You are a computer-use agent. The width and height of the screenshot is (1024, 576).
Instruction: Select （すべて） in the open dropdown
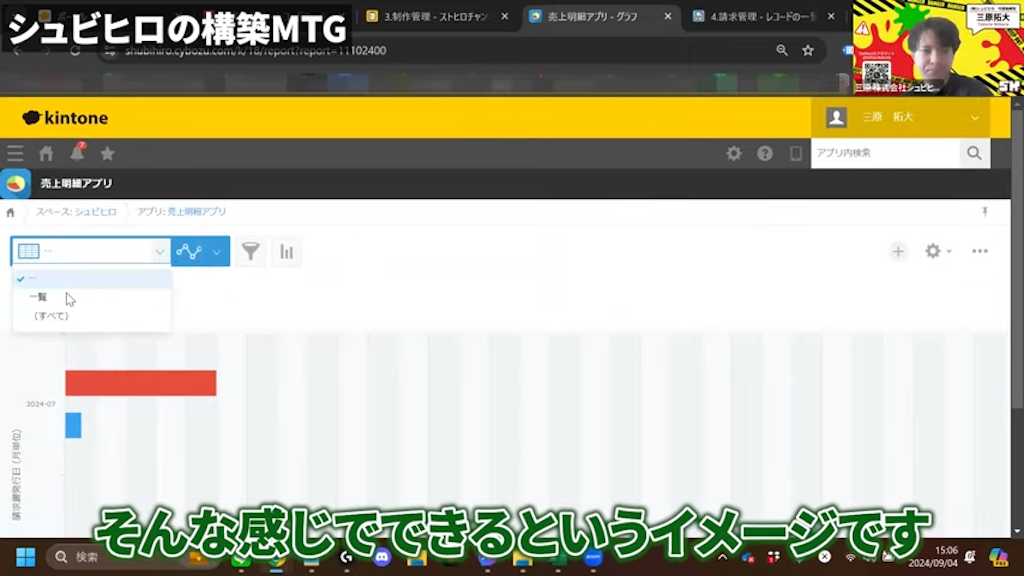[50, 315]
